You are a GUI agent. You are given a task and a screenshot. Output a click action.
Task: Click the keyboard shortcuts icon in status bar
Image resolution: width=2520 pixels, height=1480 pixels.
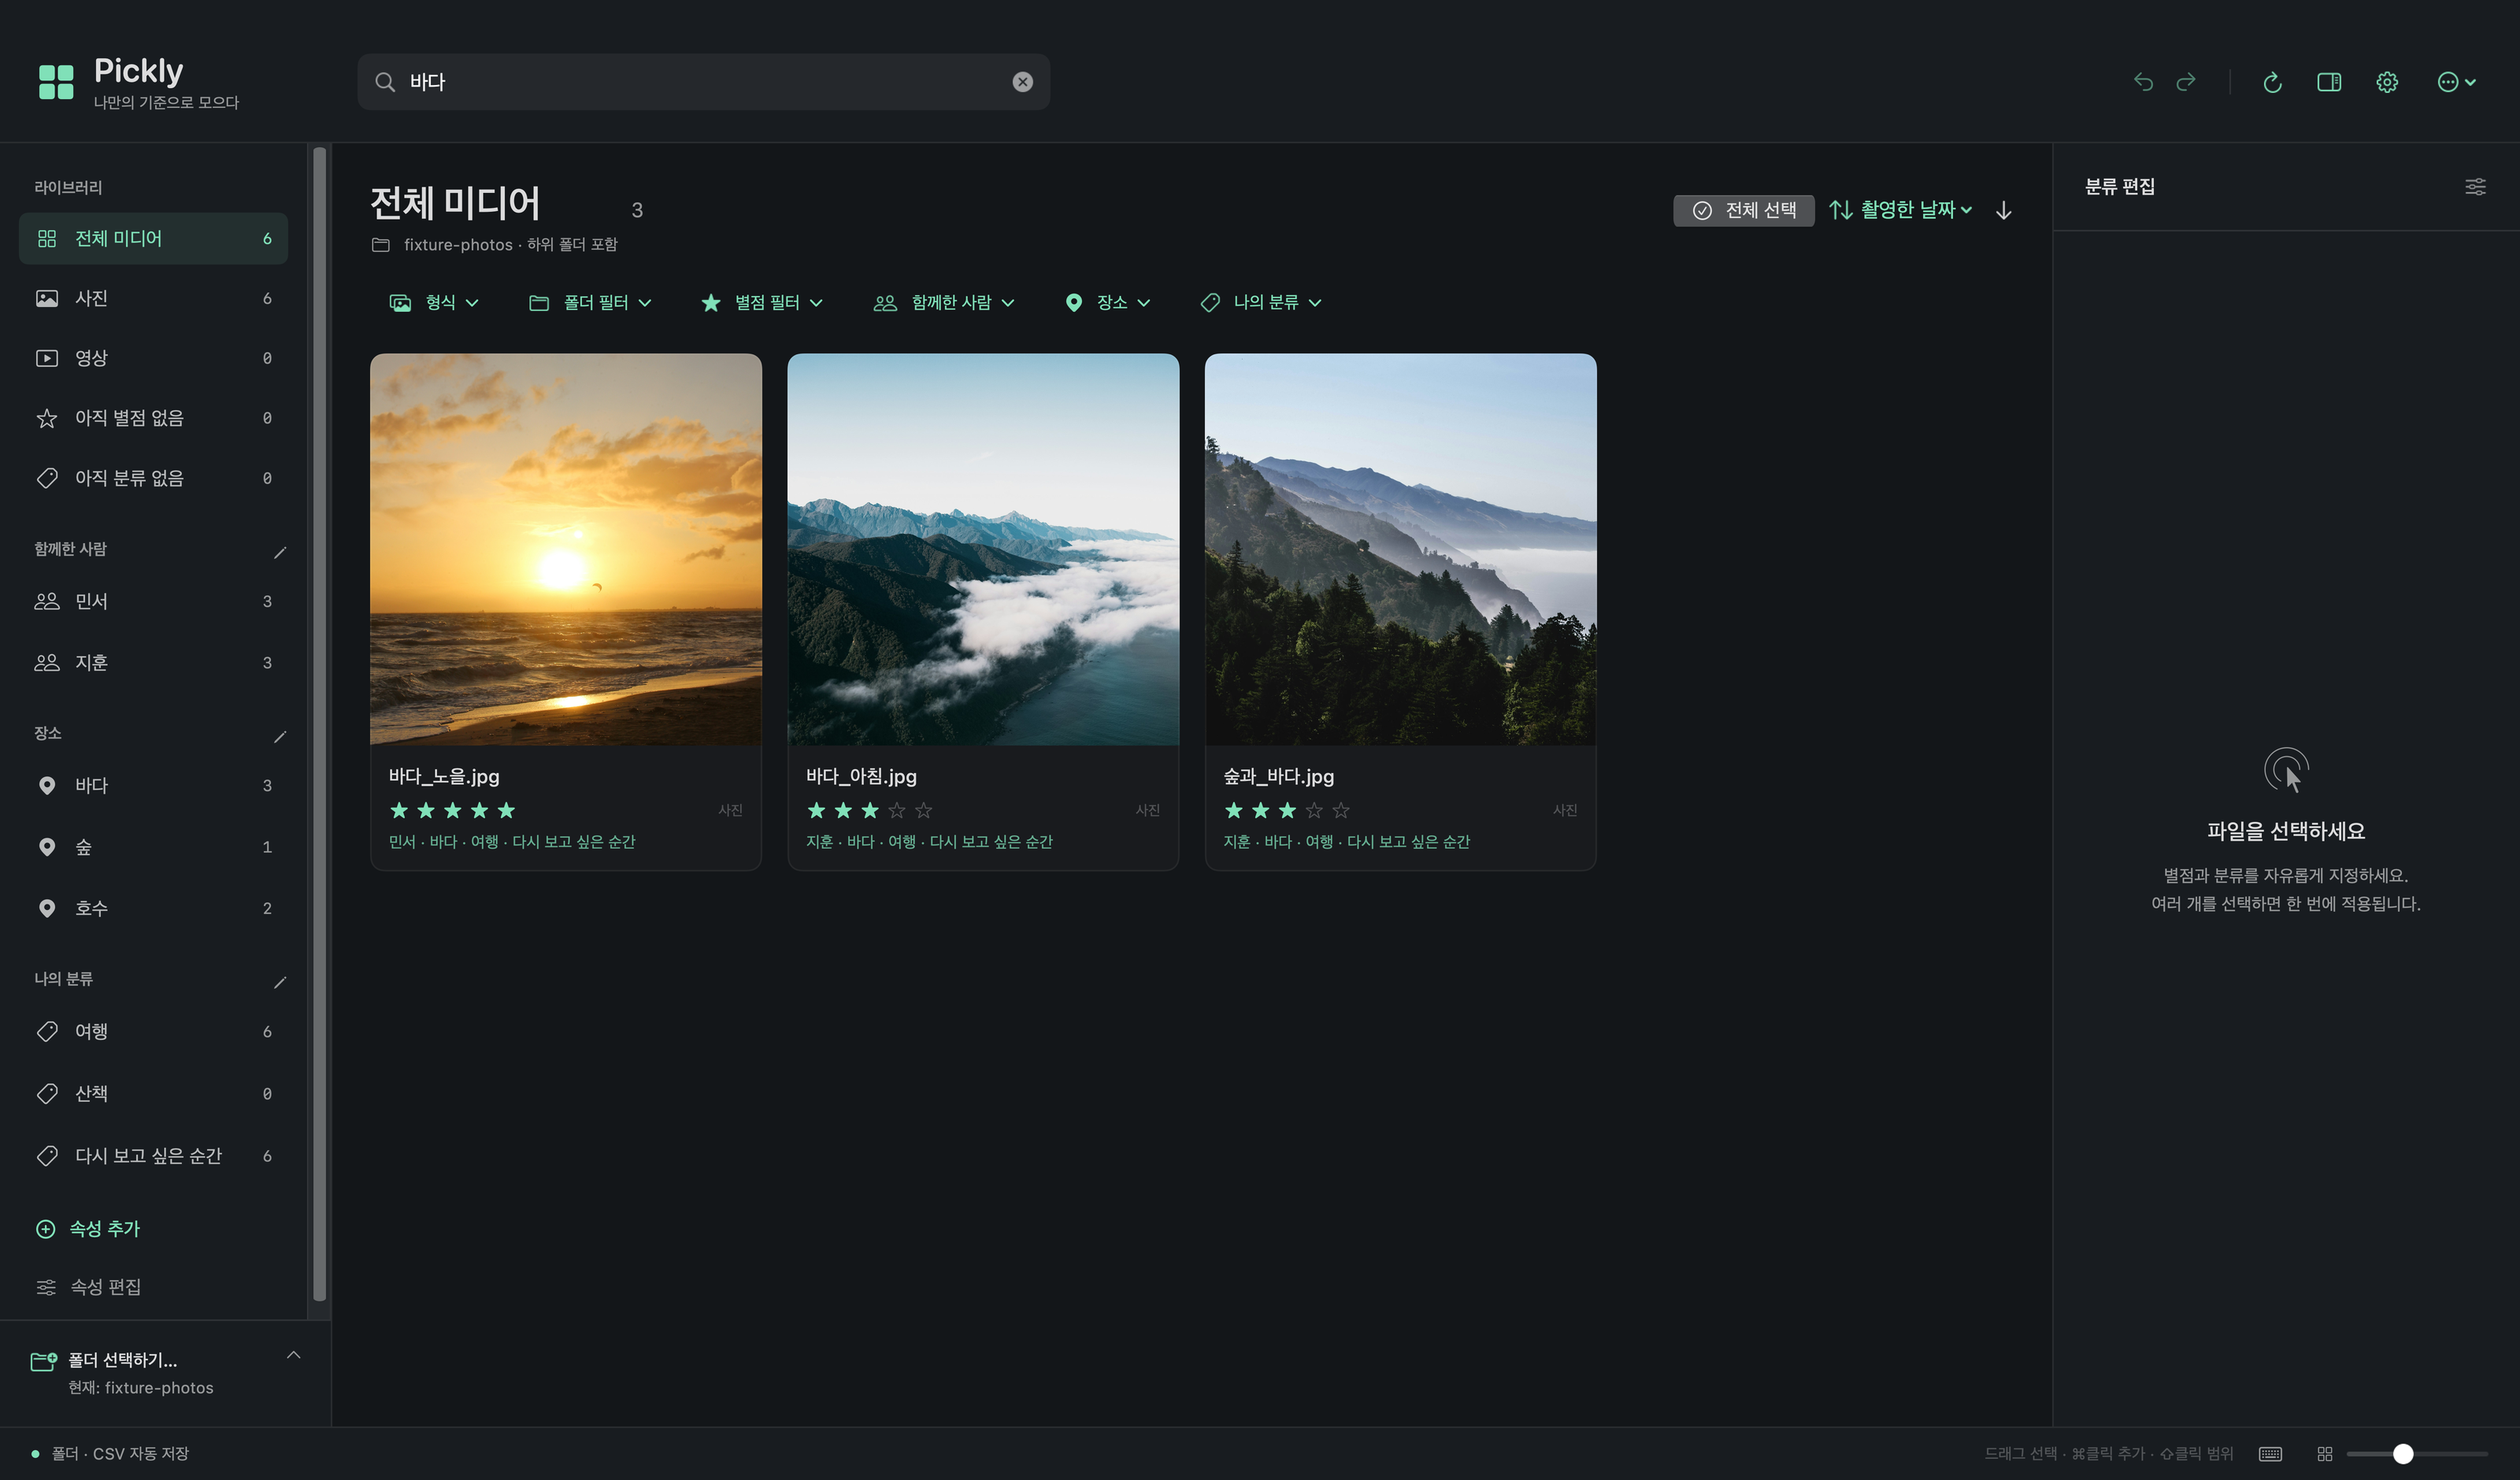tap(2270, 1454)
